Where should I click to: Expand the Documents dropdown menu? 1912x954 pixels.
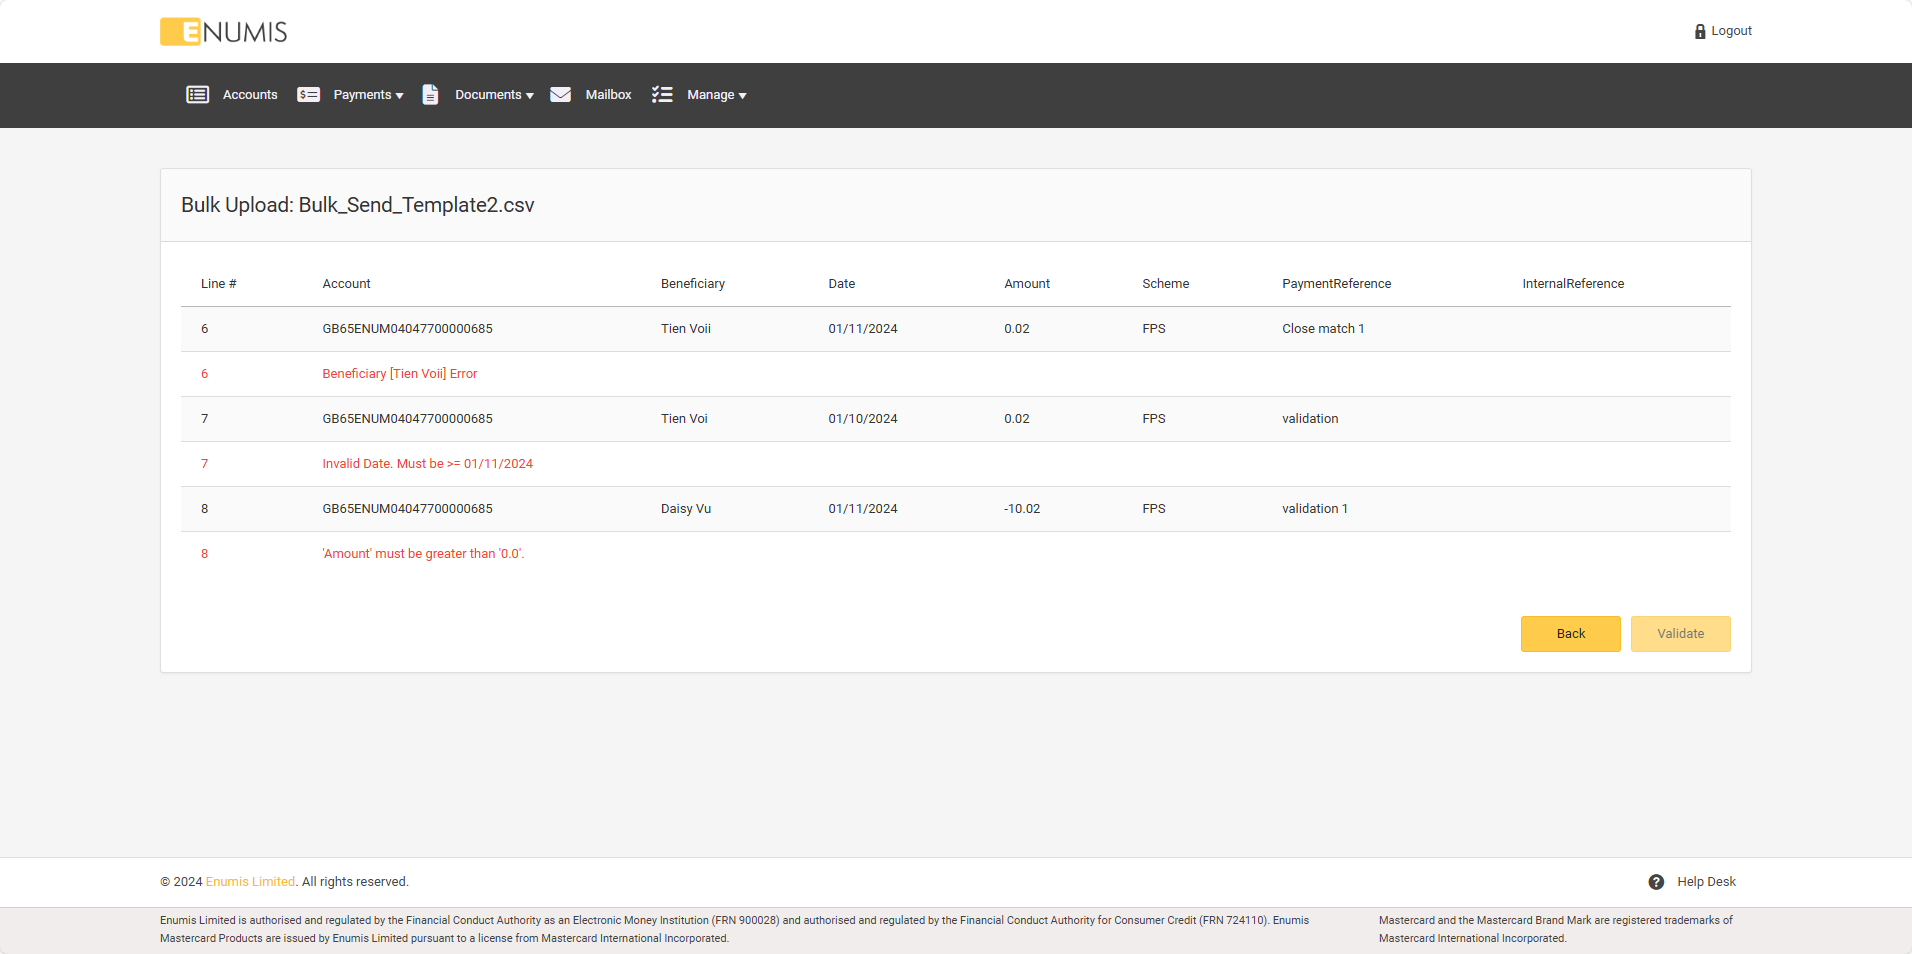tap(494, 95)
